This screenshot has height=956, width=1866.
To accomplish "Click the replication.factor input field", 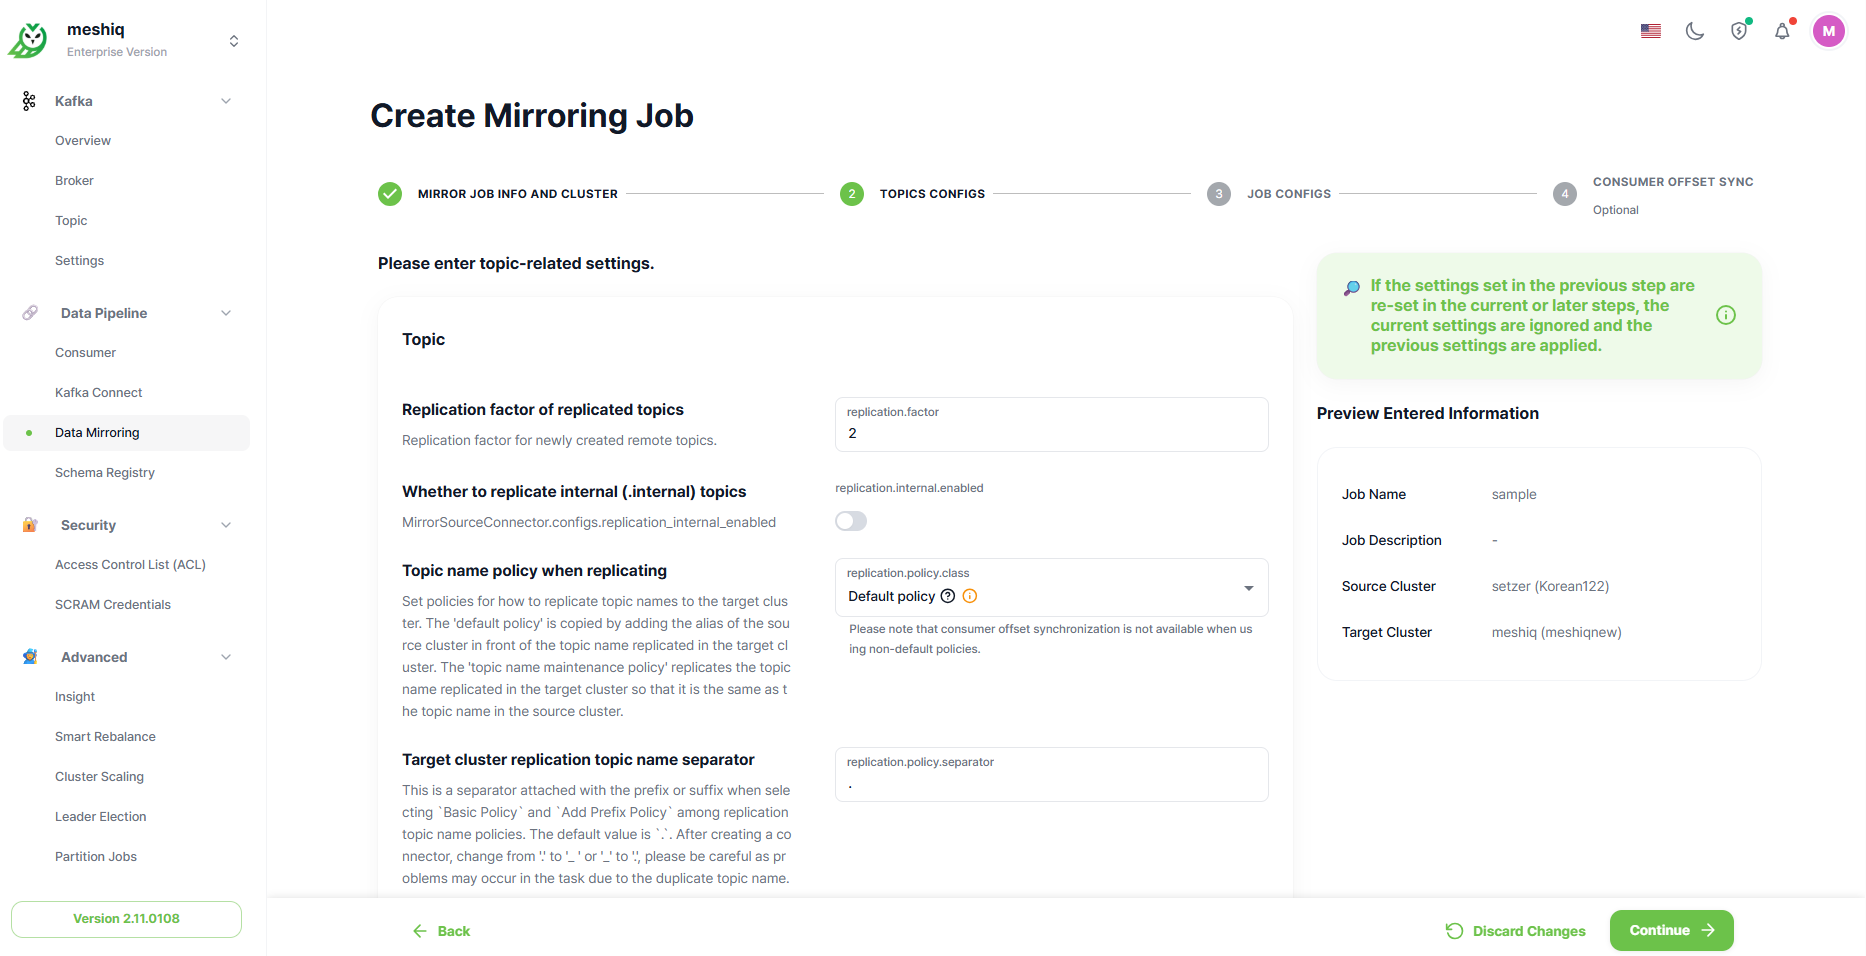I will pos(1051,433).
